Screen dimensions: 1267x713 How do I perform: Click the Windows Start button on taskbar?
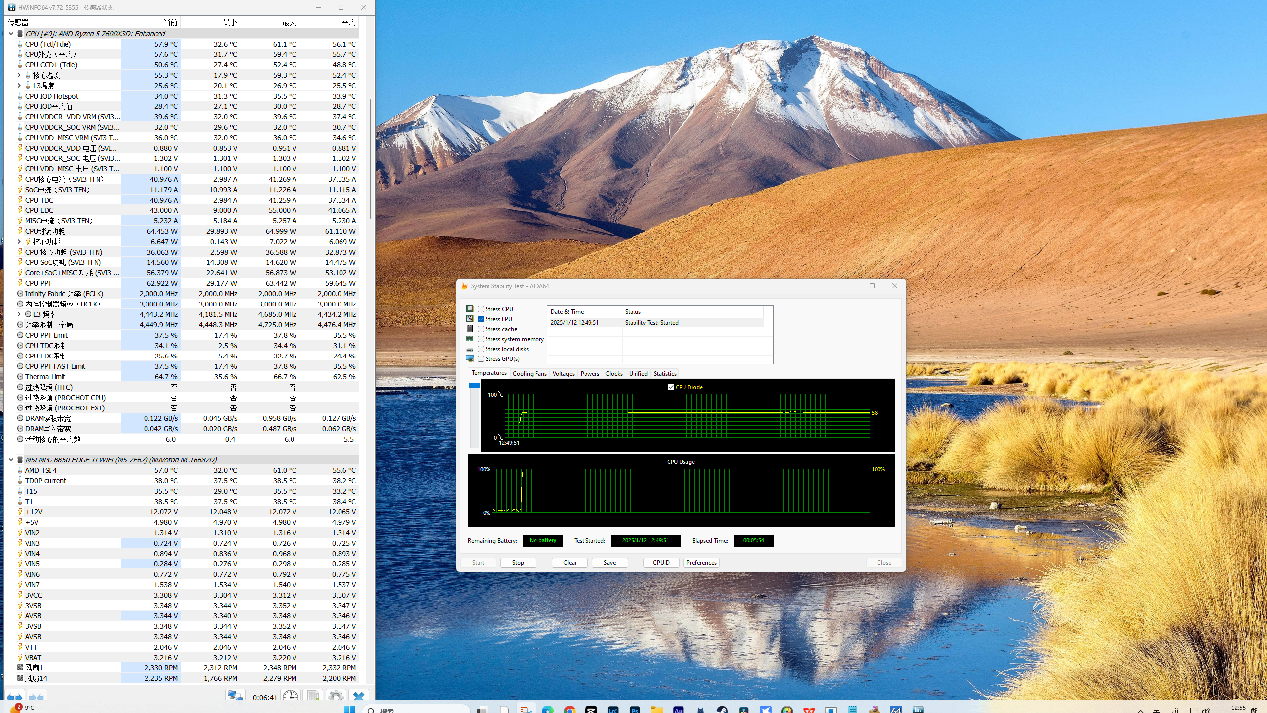[350, 710]
